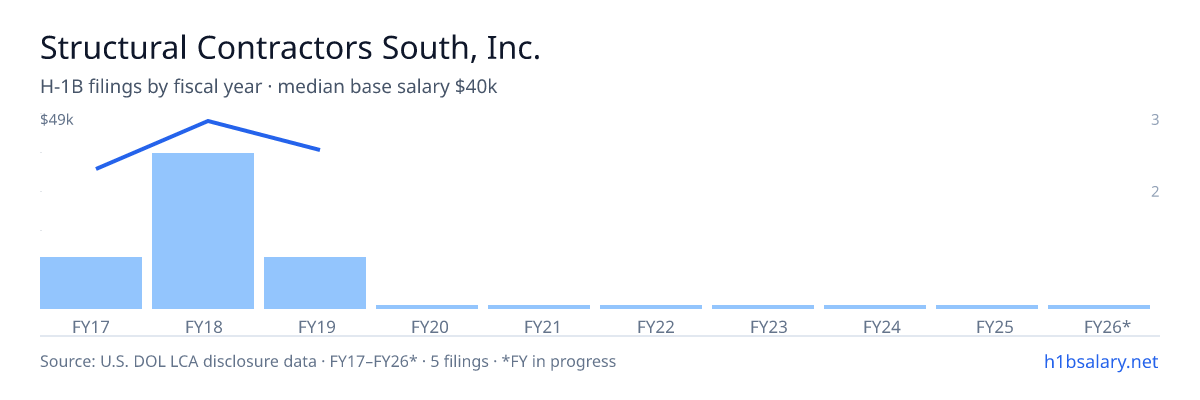Viewport: 1200px width, 400px height.
Task: Click the FY18 axis label
Action: 203,326
